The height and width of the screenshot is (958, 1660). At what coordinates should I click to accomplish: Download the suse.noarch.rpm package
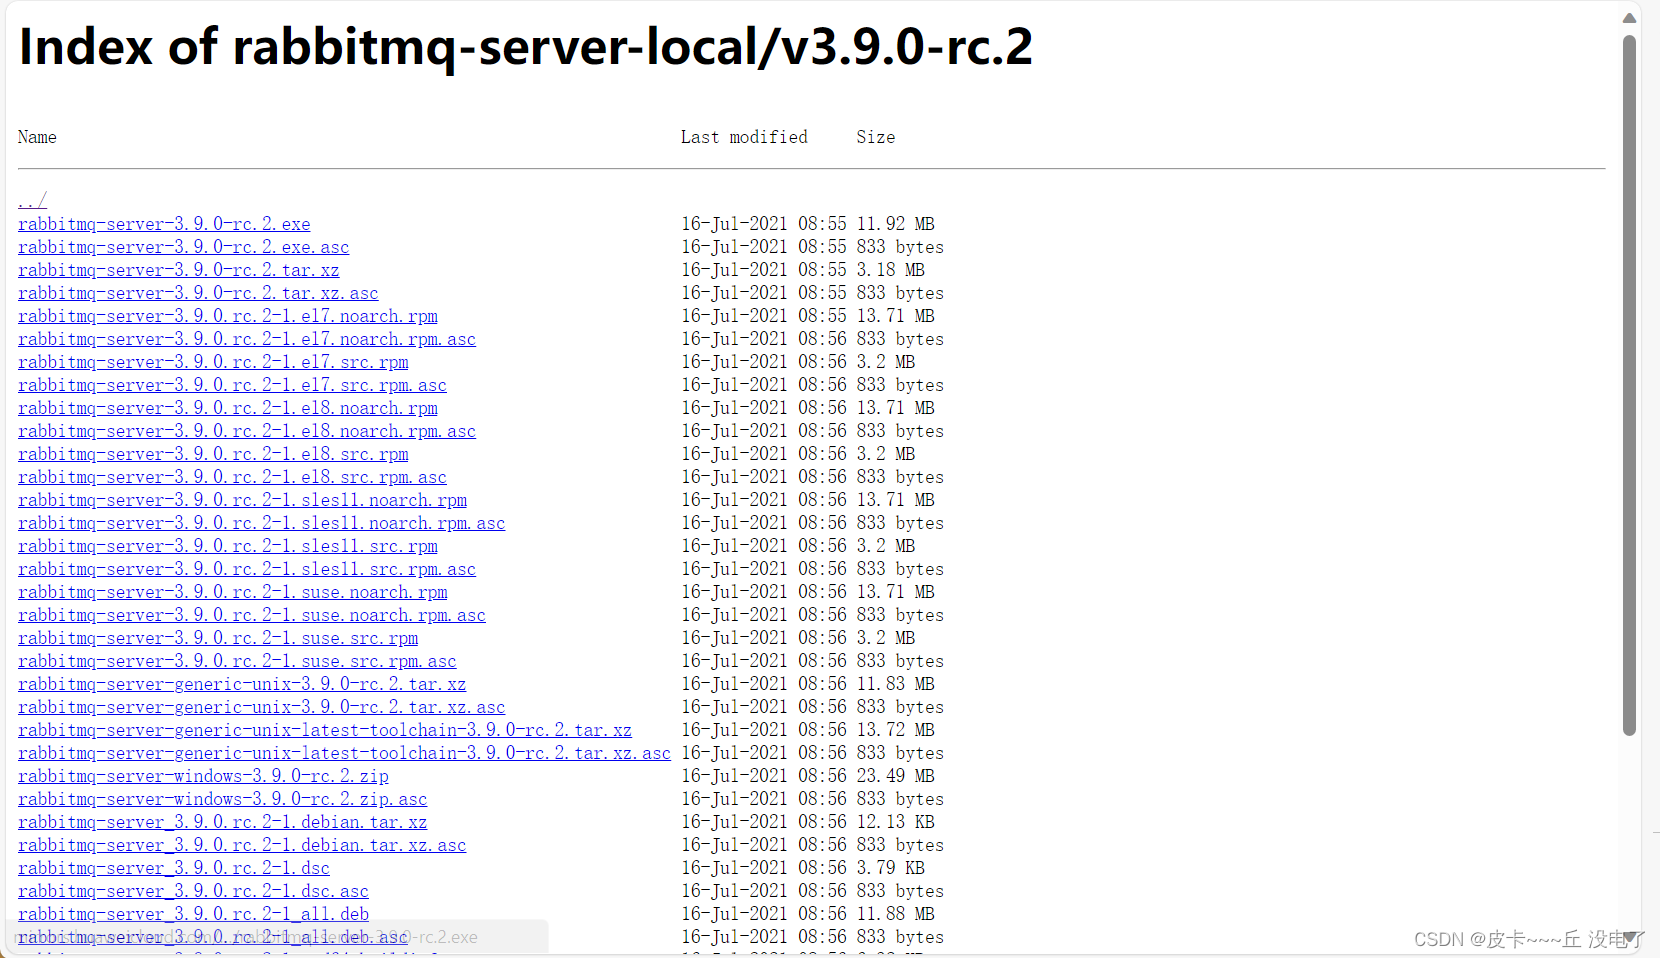point(232,592)
